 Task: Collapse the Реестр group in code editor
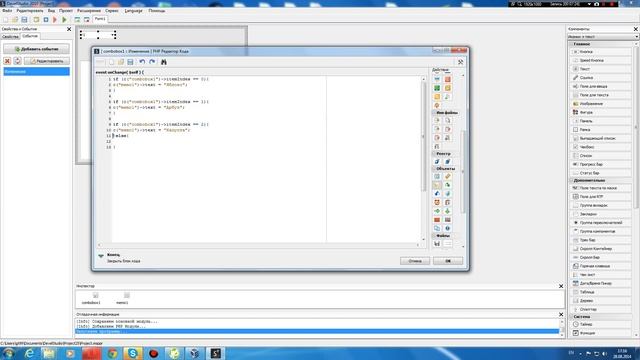[434, 154]
